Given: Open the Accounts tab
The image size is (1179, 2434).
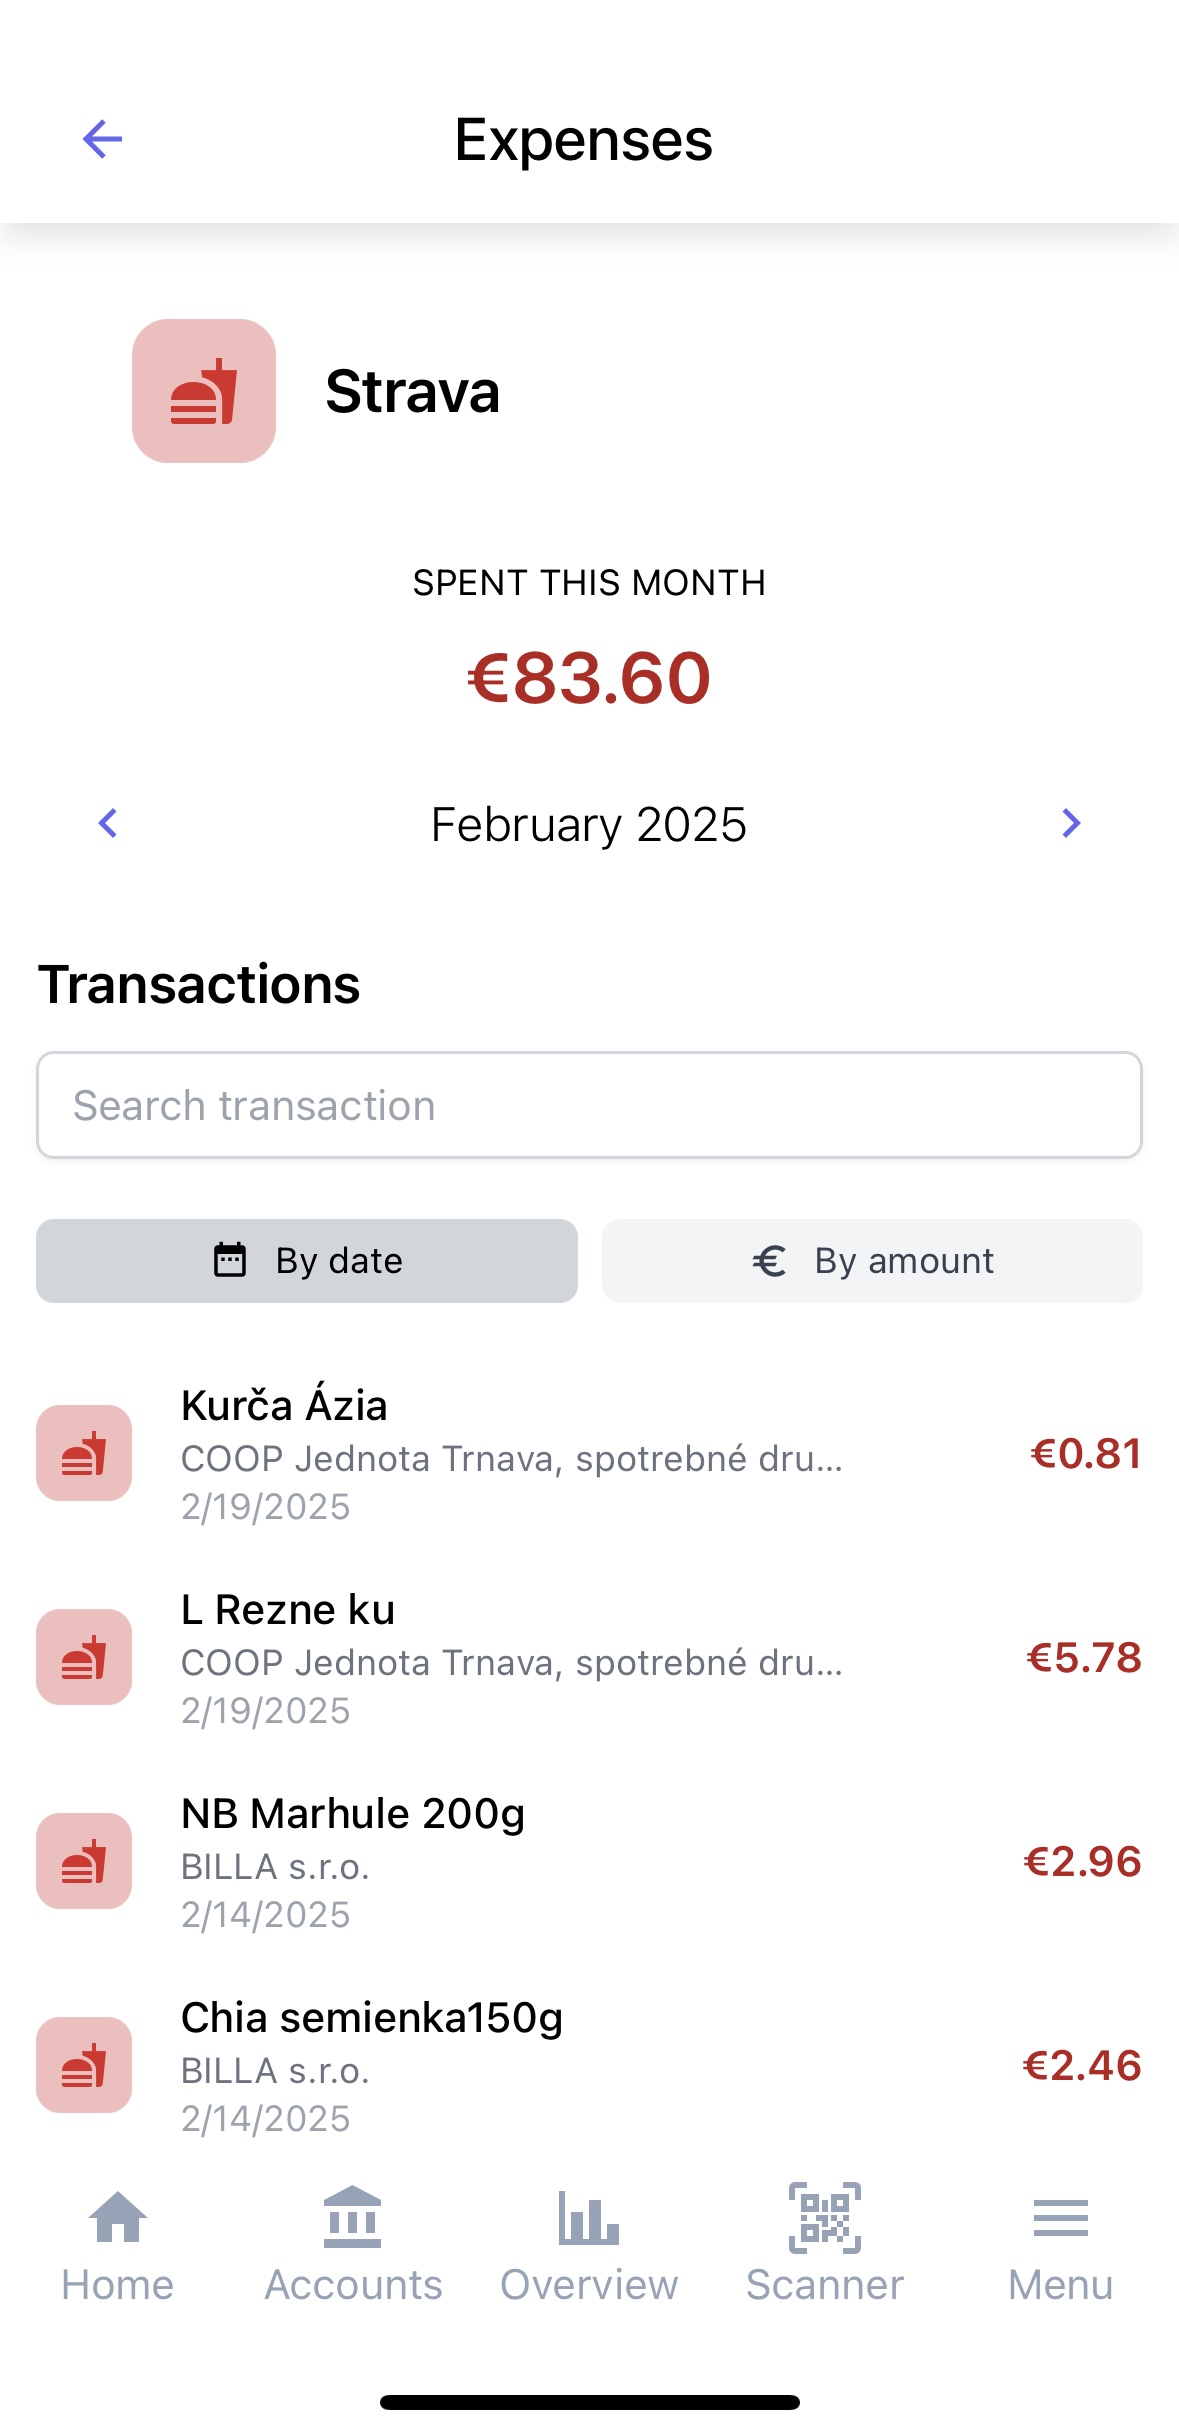Looking at the screenshot, I should click(x=353, y=2244).
